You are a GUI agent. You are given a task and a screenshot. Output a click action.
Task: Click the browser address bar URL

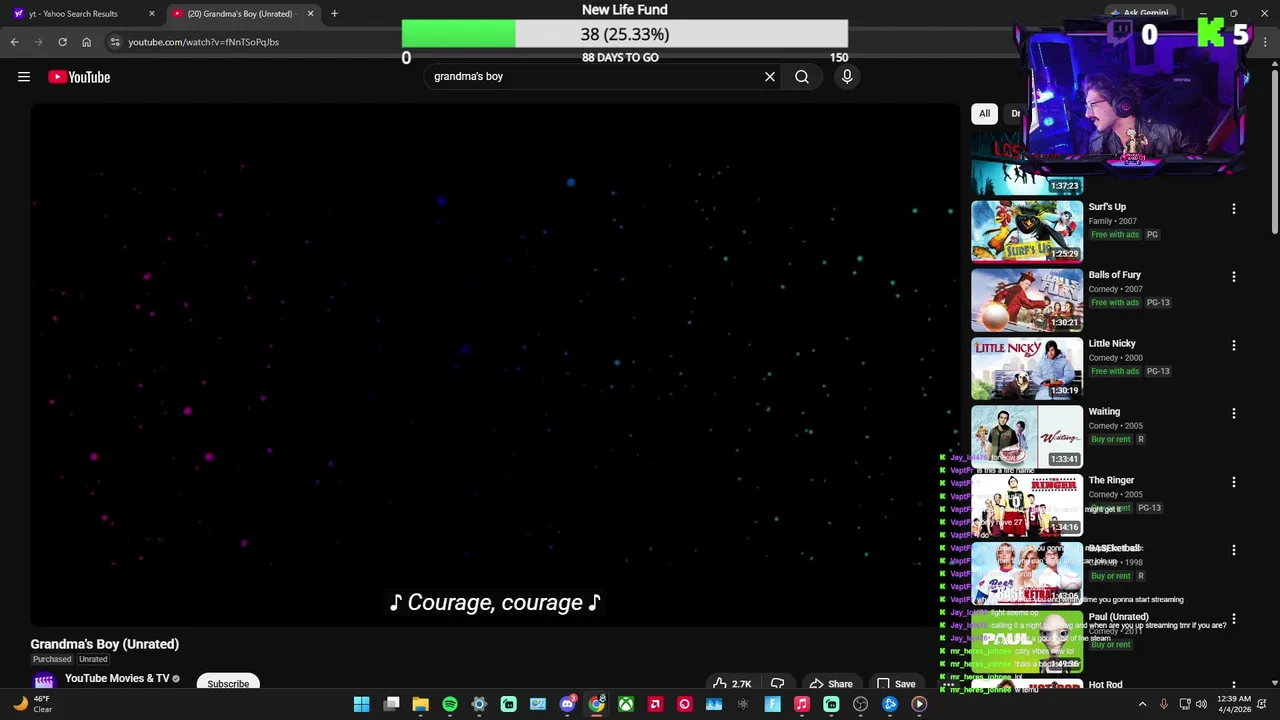click(x=203, y=42)
